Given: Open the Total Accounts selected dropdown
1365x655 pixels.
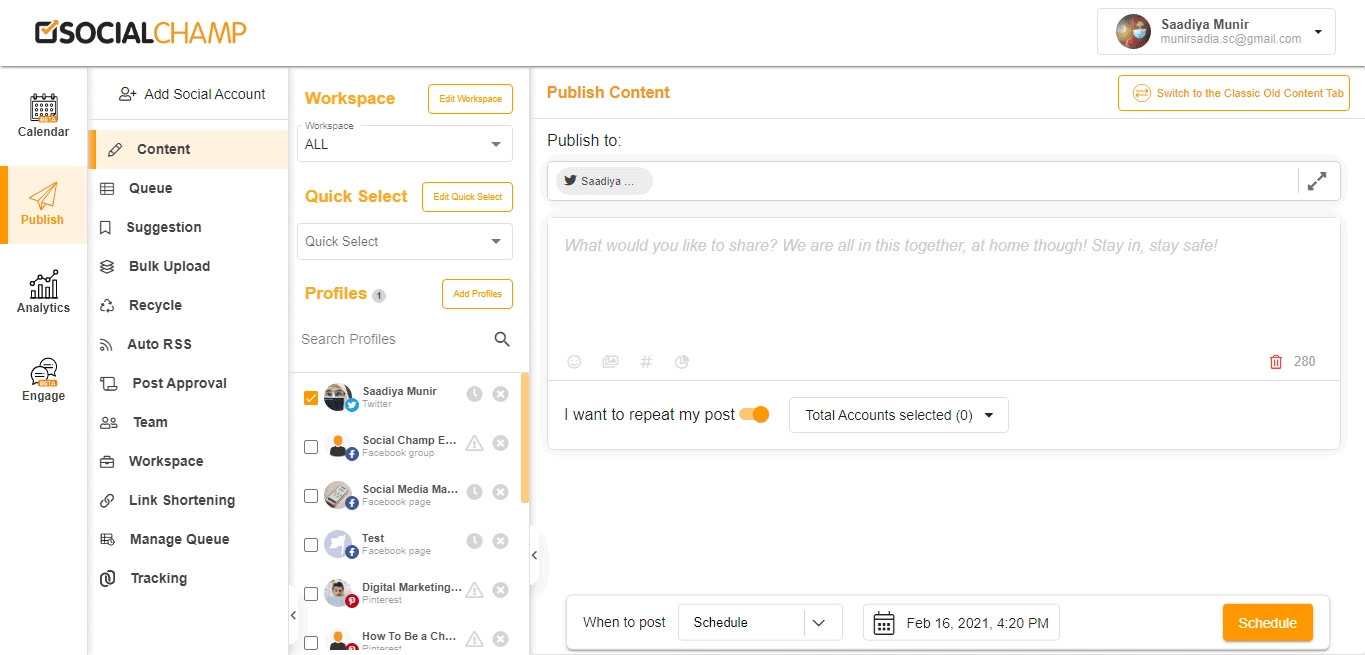Looking at the screenshot, I should coord(898,415).
